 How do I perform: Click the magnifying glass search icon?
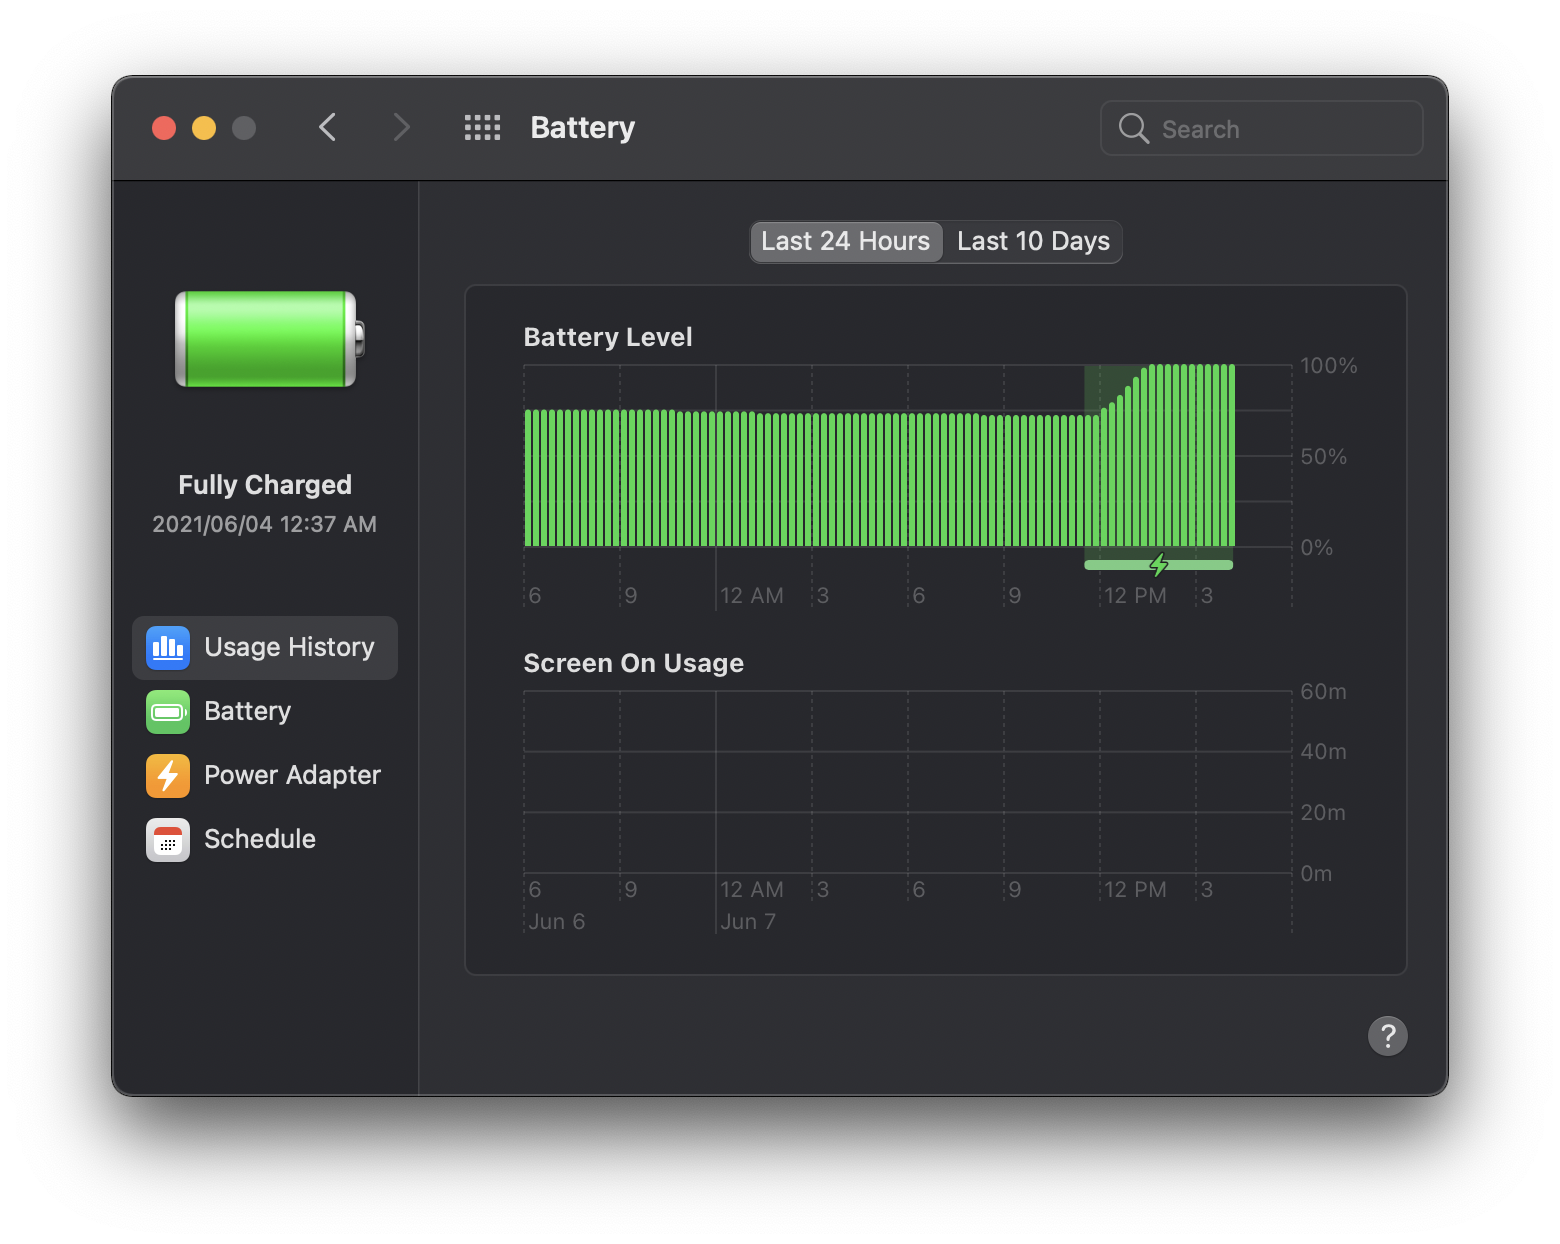pos(1133,128)
